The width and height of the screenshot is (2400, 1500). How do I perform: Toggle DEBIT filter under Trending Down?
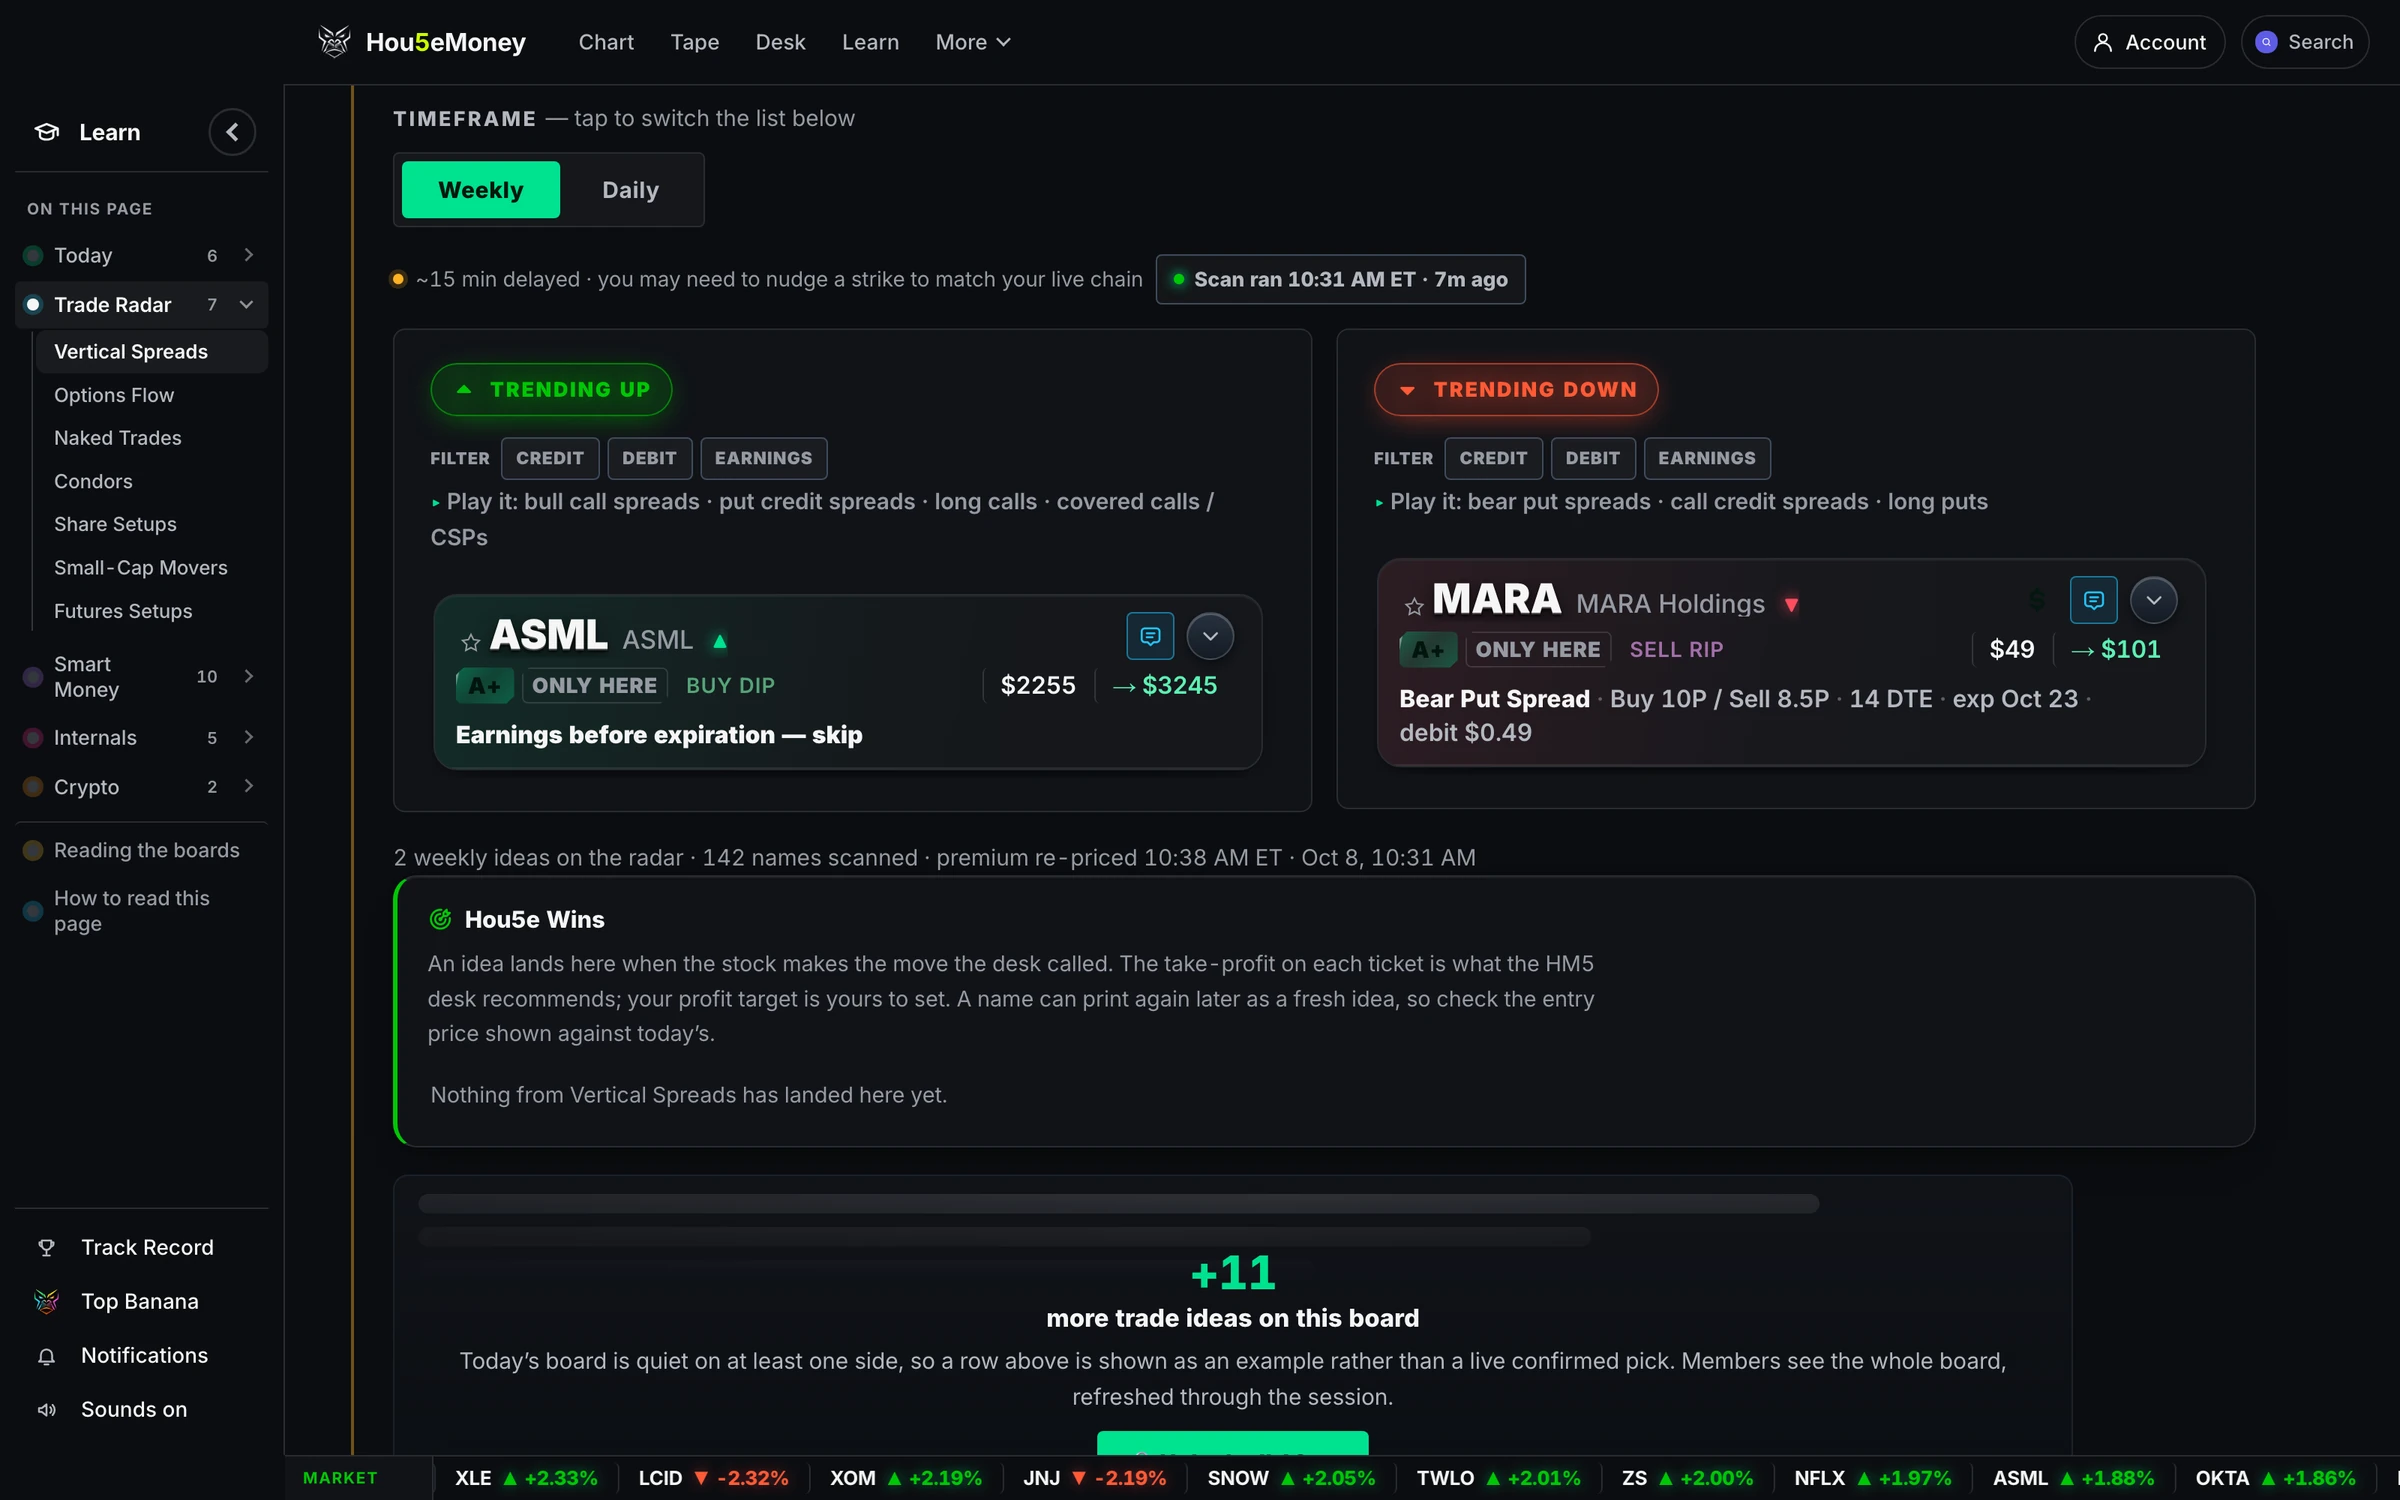point(1592,458)
